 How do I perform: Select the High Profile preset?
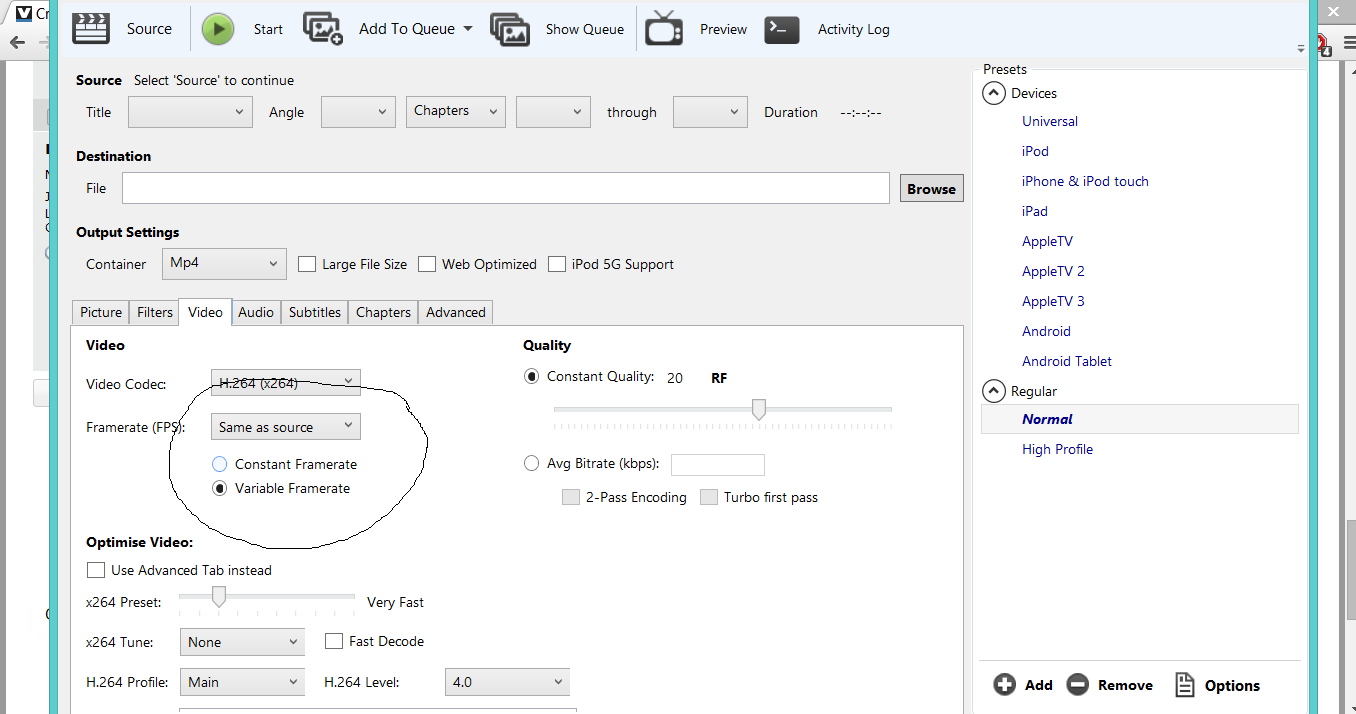pyautogui.click(x=1057, y=449)
